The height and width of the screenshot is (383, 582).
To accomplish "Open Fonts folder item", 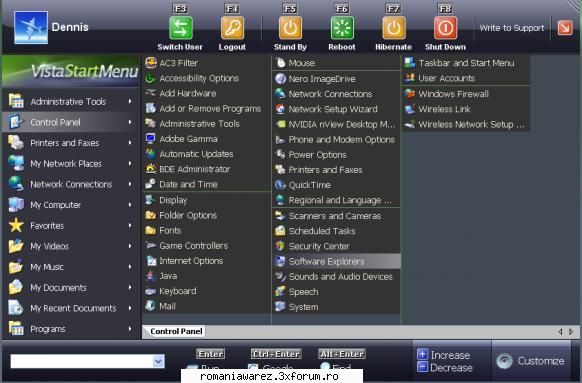I will [206, 230].
